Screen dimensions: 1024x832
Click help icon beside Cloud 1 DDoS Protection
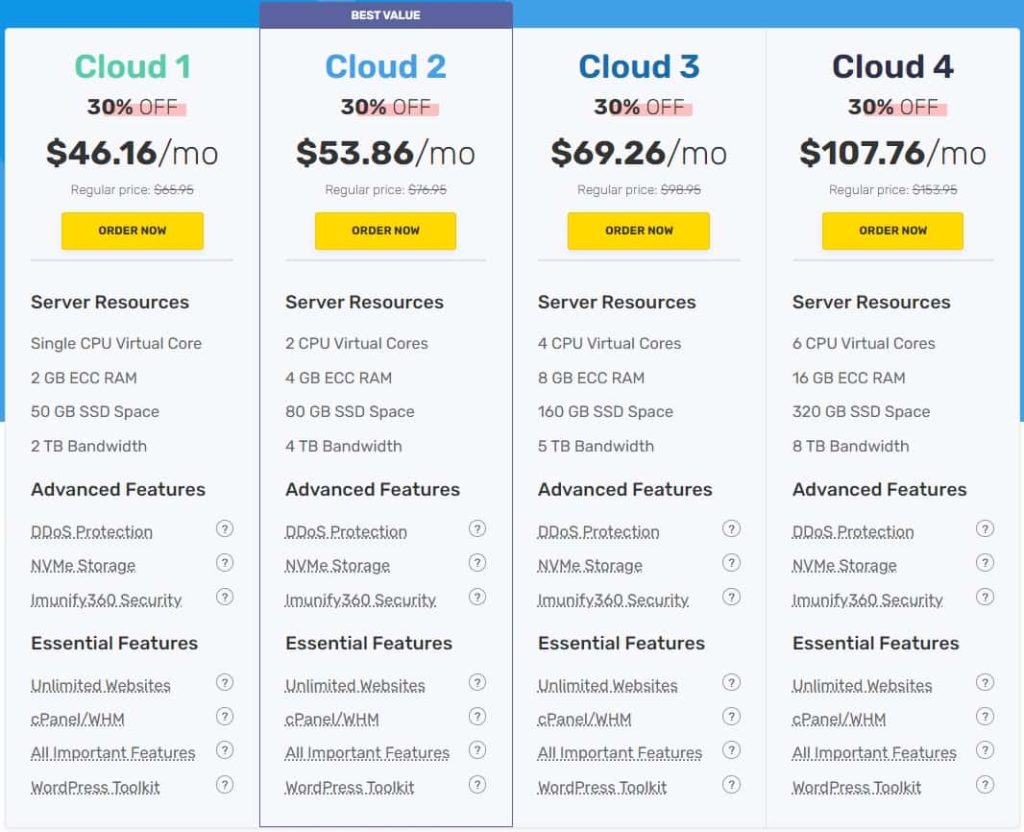pyautogui.click(x=224, y=529)
